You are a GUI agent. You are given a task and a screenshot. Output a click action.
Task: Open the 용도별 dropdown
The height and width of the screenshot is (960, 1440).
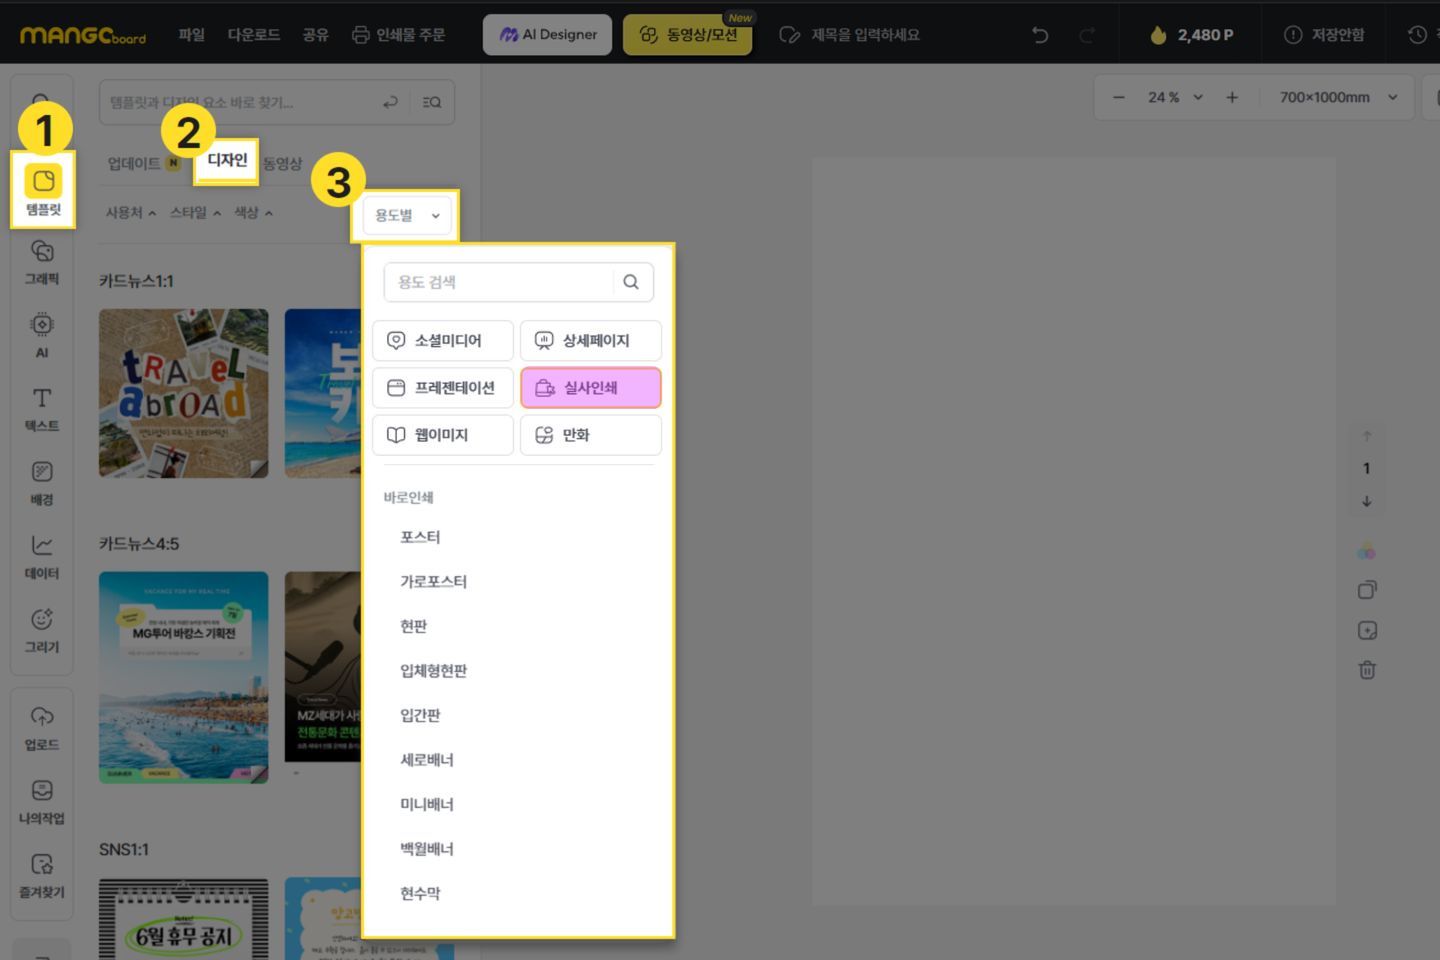coord(407,215)
